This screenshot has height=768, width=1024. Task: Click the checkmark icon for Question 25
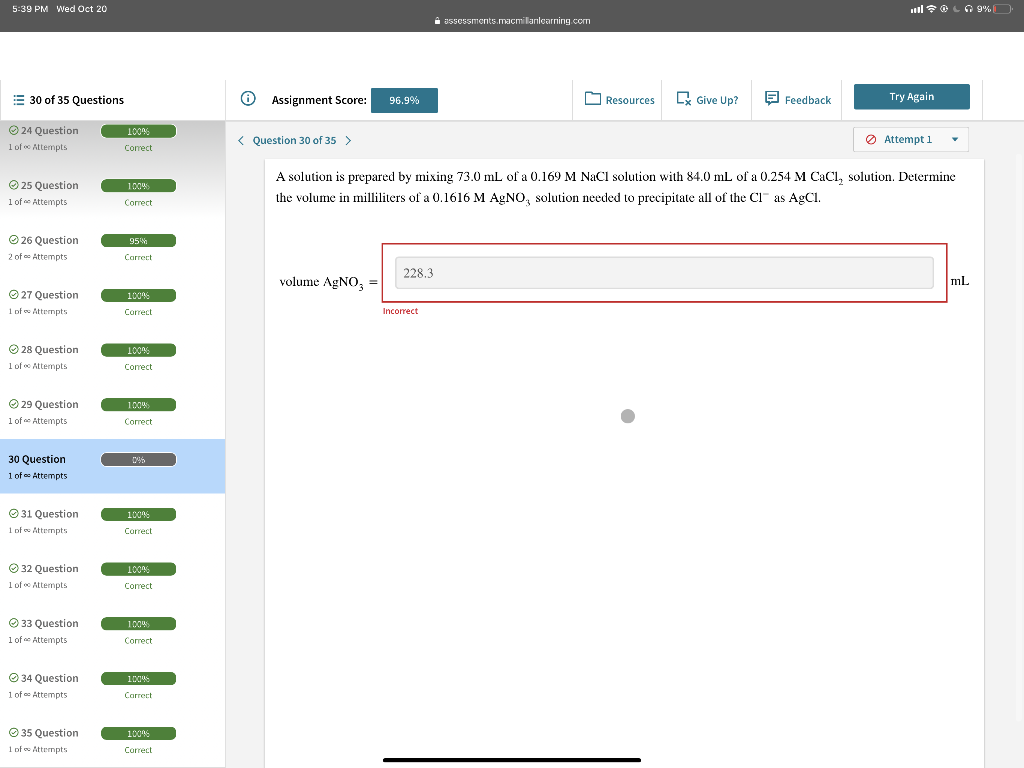(x=13, y=185)
